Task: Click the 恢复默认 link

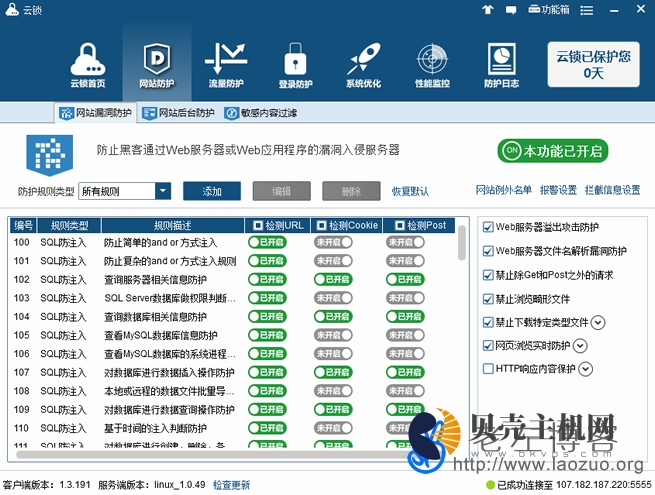Action: click(x=410, y=191)
